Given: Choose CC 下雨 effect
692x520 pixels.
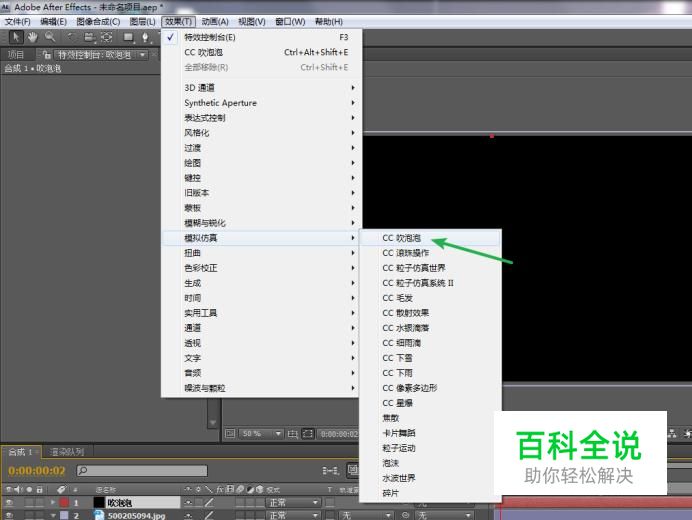Looking at the screenshot, I should pyautogui.click(x=430, y=373).
